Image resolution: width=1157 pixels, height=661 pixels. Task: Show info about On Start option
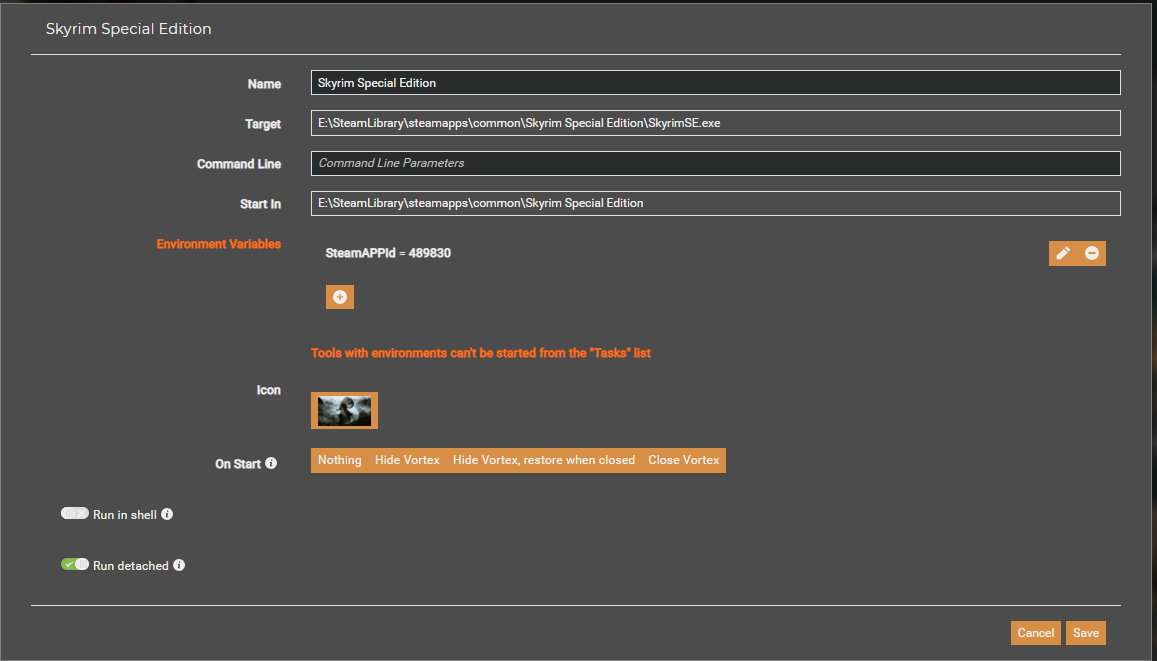pyautogui.click(x=271, y=463)
